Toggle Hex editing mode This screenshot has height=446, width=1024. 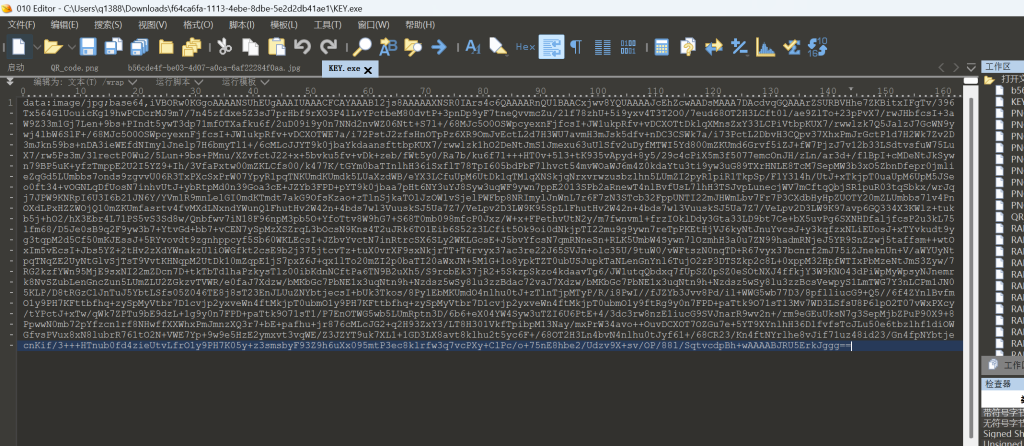(524, 46)
